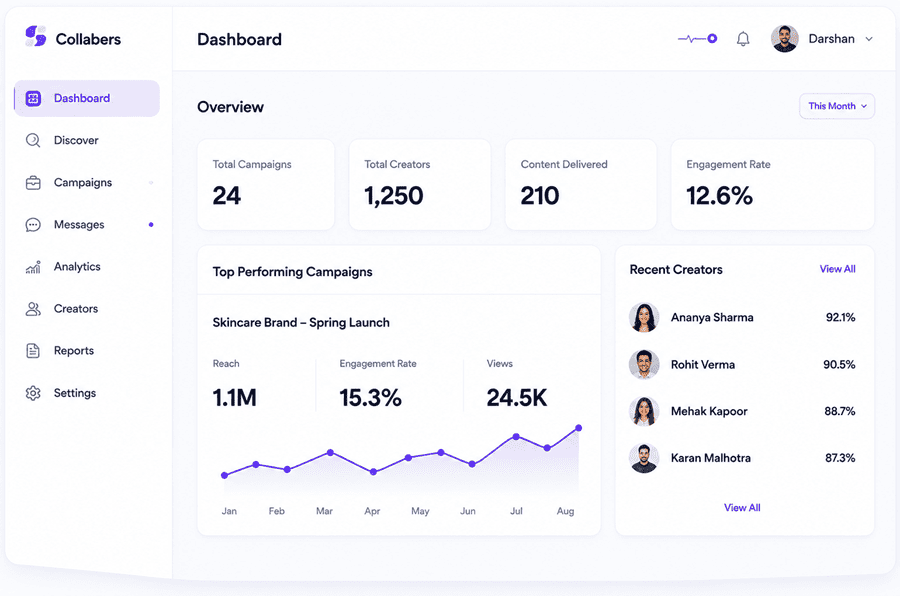
Task: Click the Analytics chart icon
Action: pyautogui.click(x=33, y=267)
